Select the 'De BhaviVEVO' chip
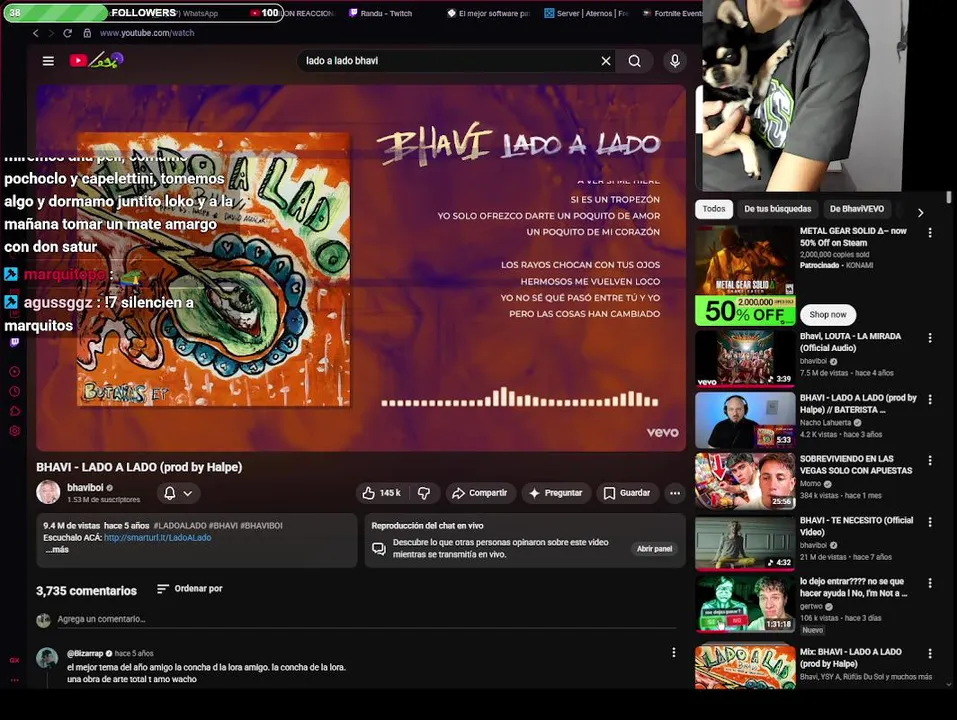 (857, 209)
